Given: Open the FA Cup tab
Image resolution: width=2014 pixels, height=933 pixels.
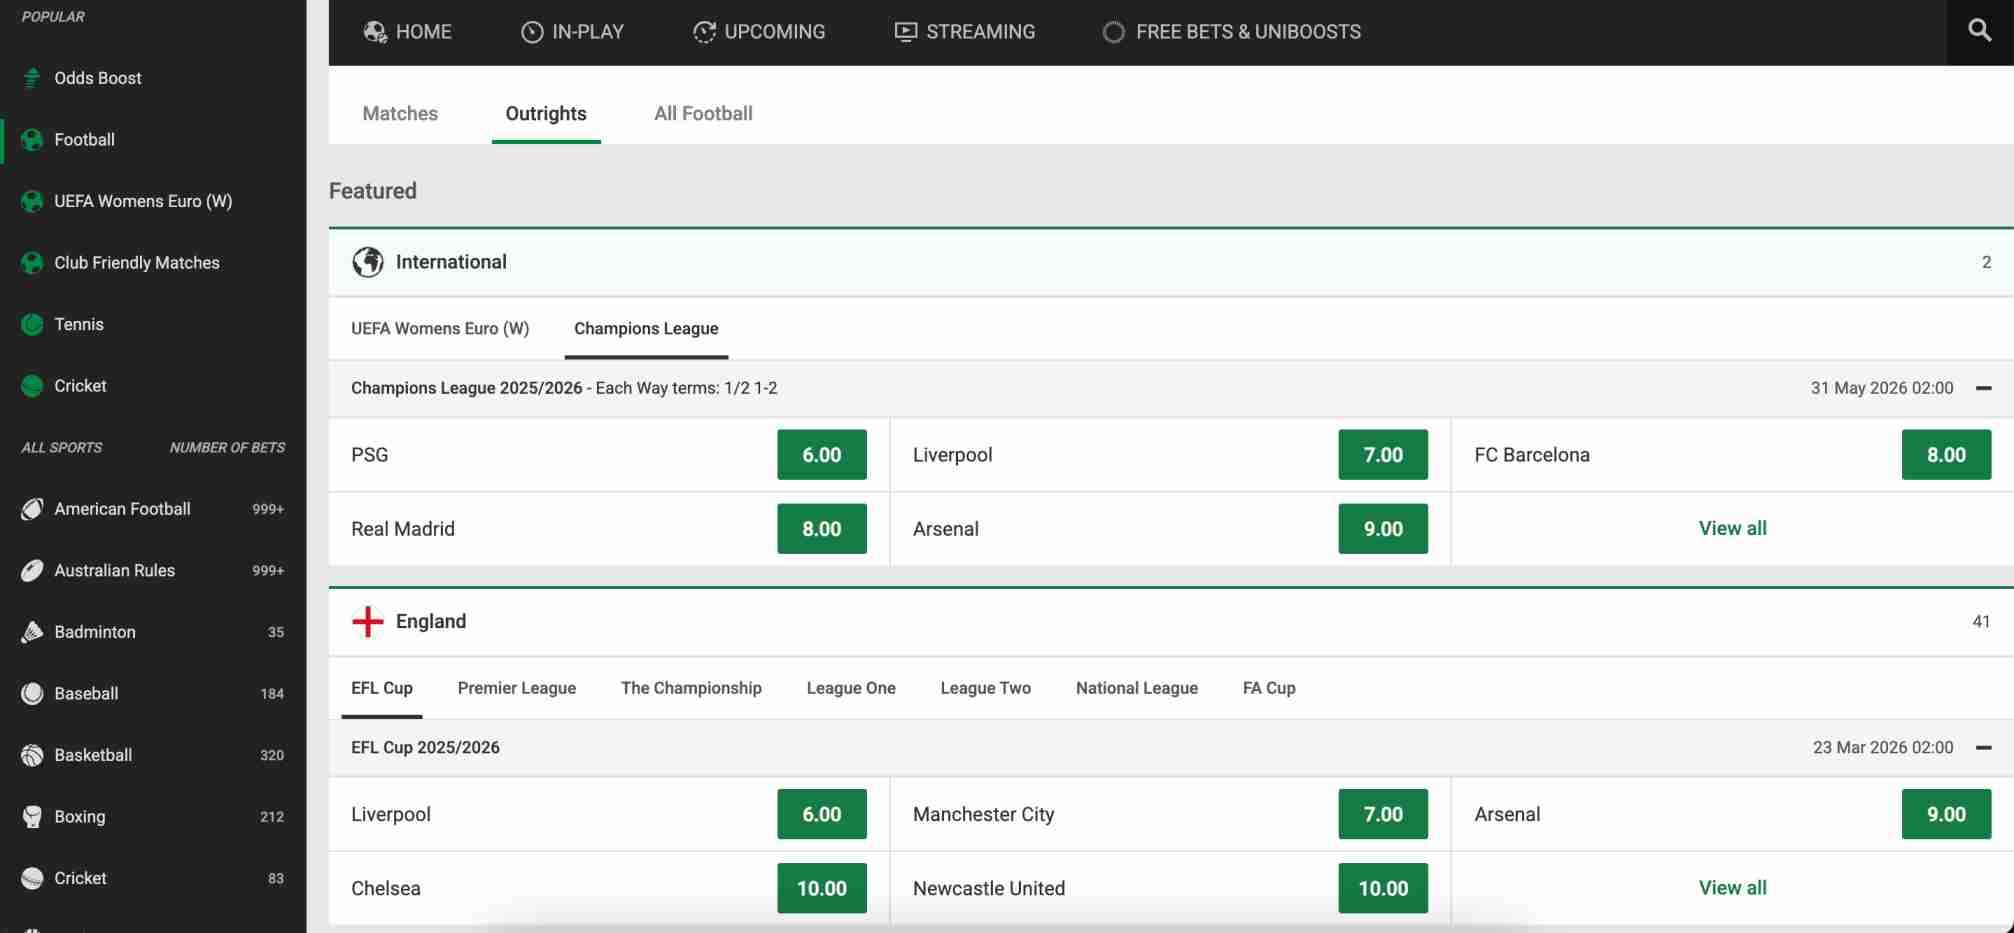Looking at the screenshot, I should [x=1269, y=688].
